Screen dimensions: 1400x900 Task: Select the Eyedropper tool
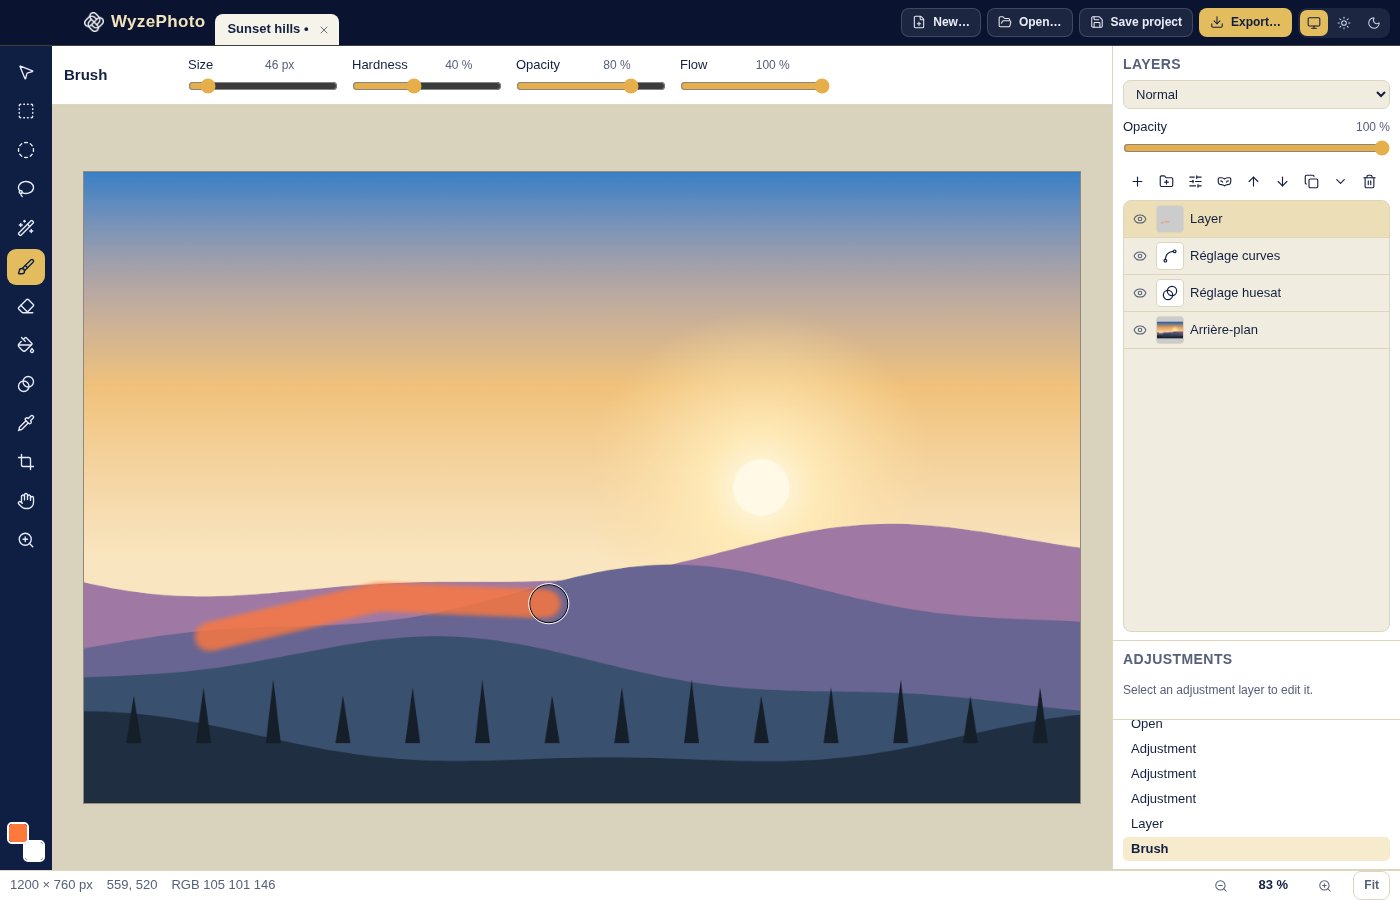pos(26,423)
